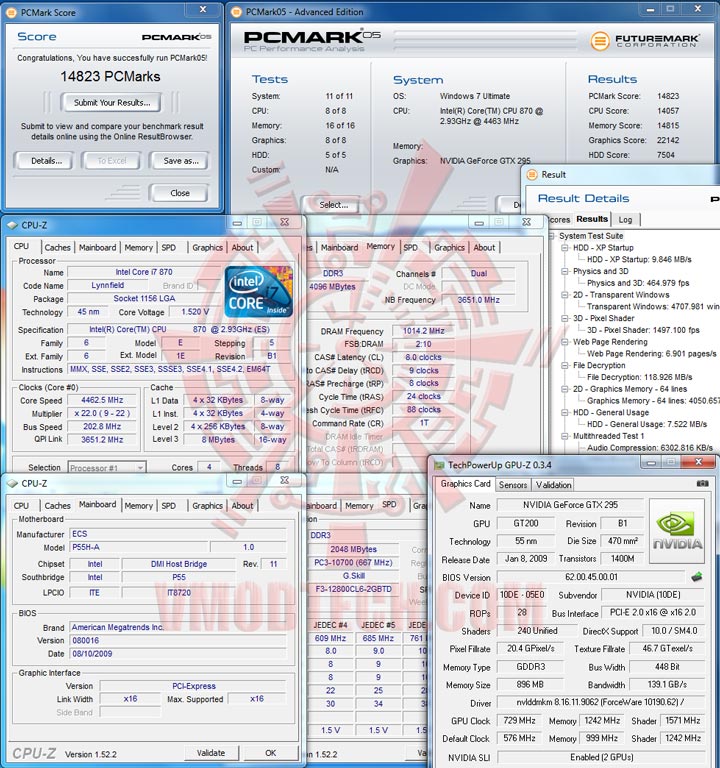
Task: Open the Log tab in Result Details
Action: coord(625,220)
